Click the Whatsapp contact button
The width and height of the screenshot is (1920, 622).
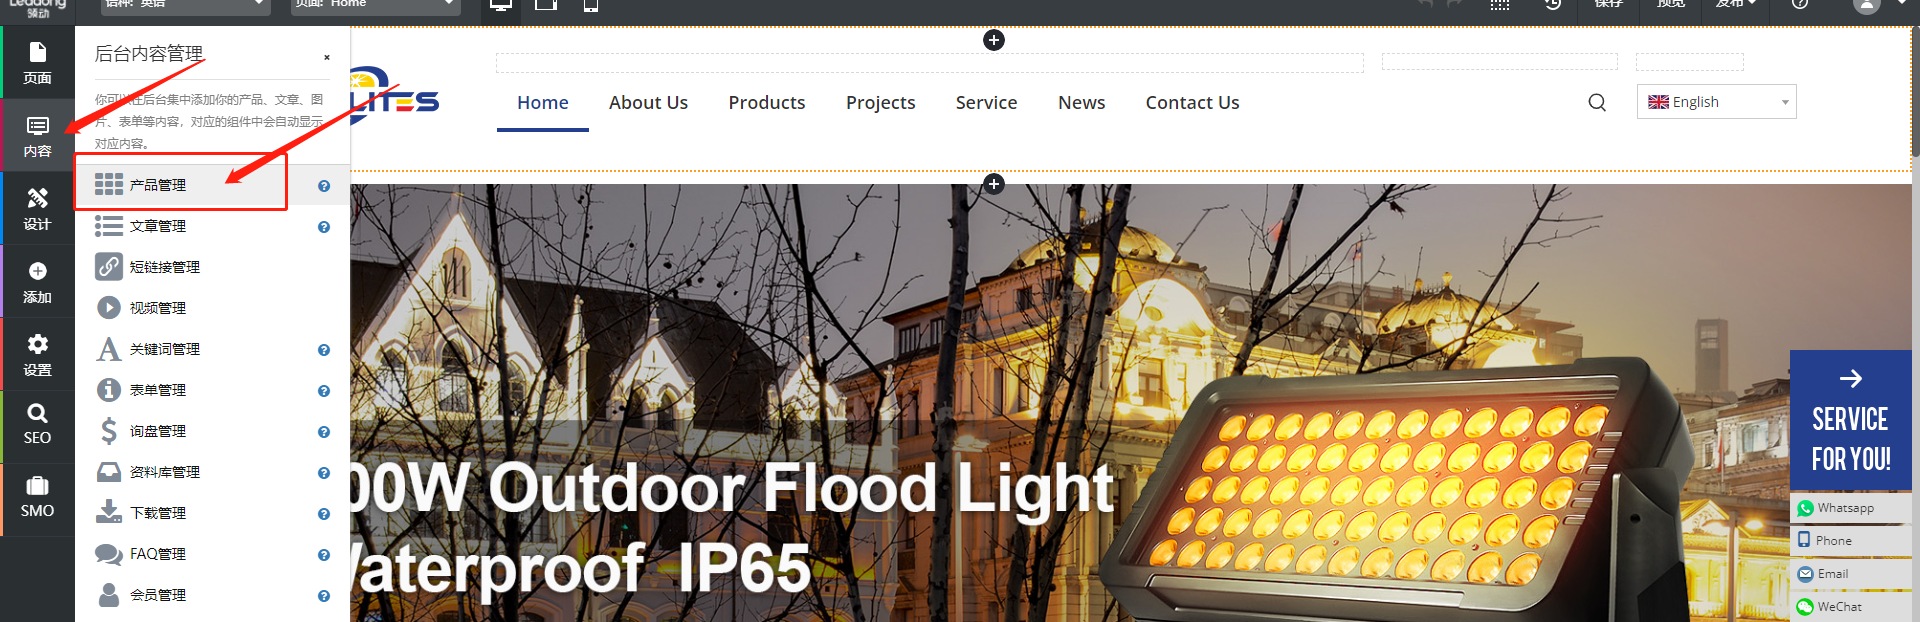pos(1845,508)
